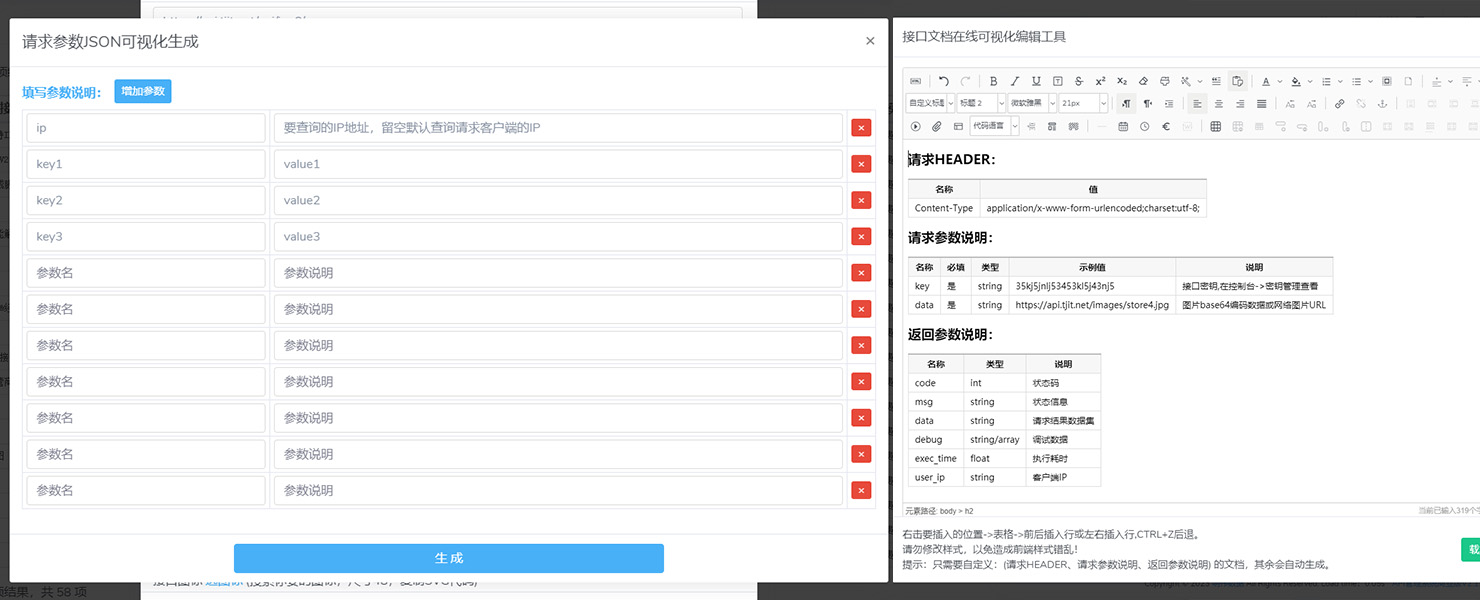The height and width of the screenshot is (600, 1480).
Task: Click the key1 parameter name field
Action: click(x=146, y=164)
